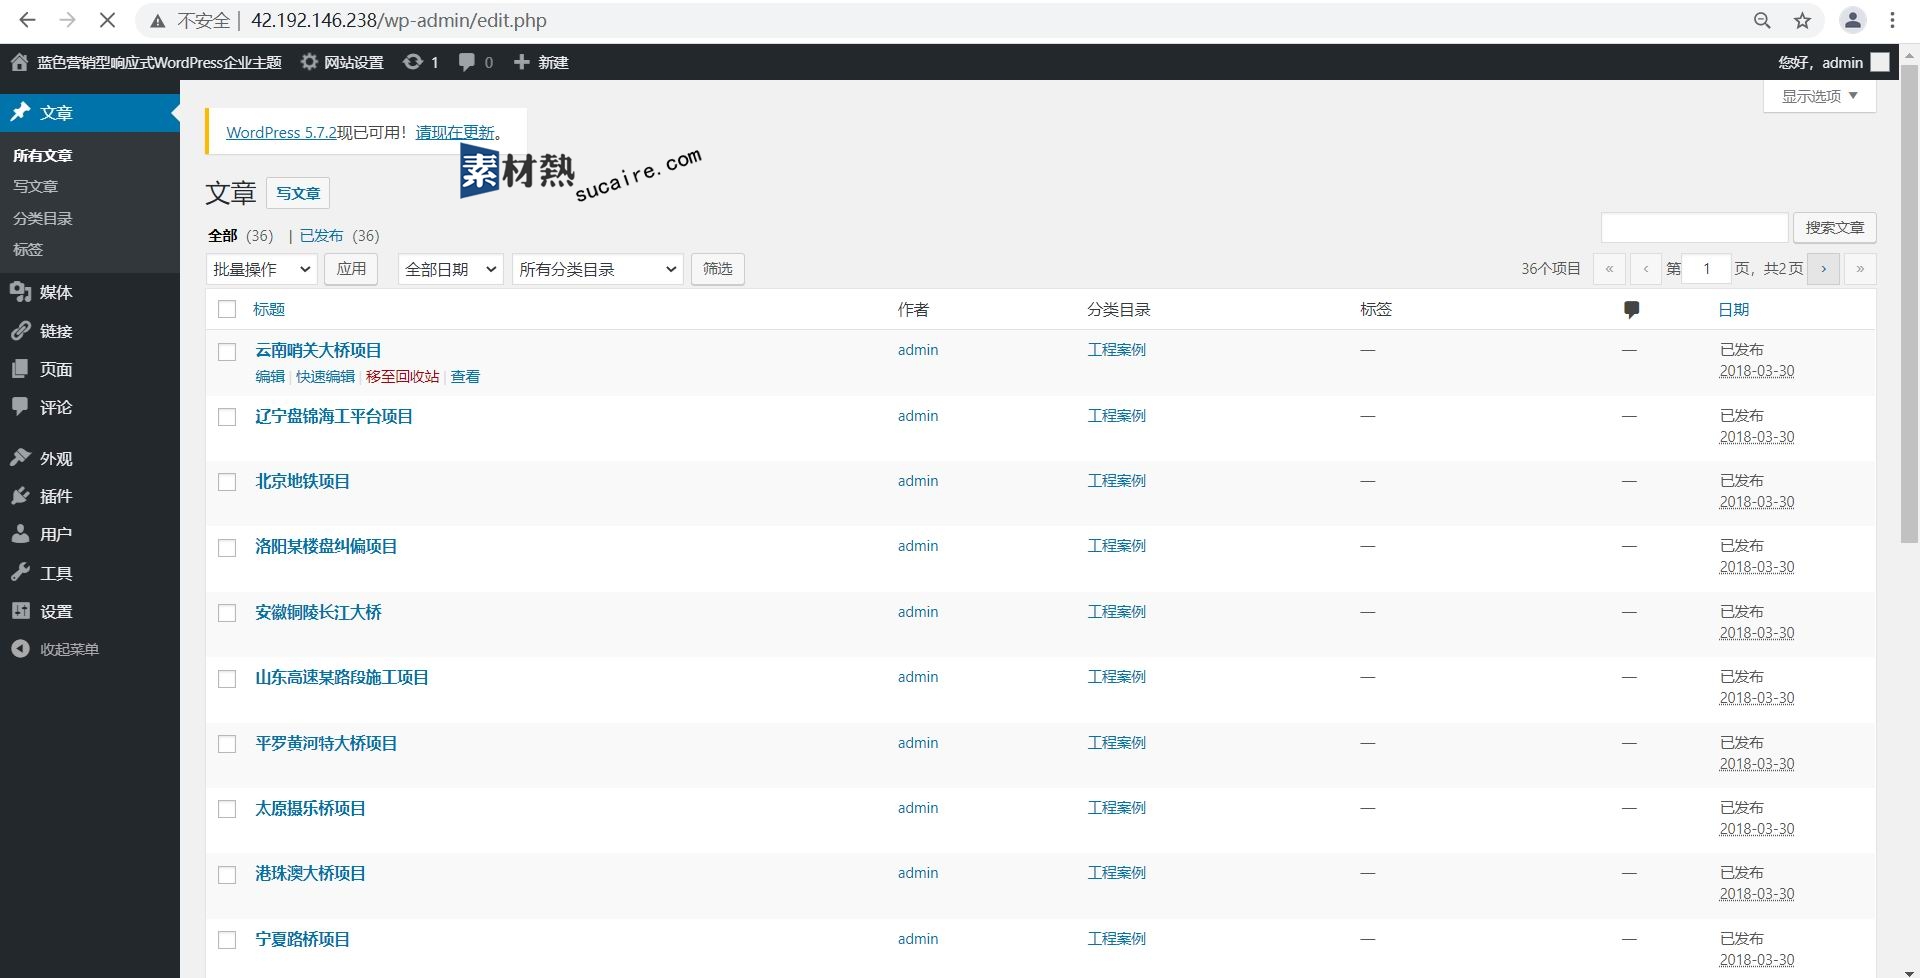Check the box for 太原摄乐桥项目
Image resolution: width=1920 pixels, height=978 pixels.
tap(227, 809)
